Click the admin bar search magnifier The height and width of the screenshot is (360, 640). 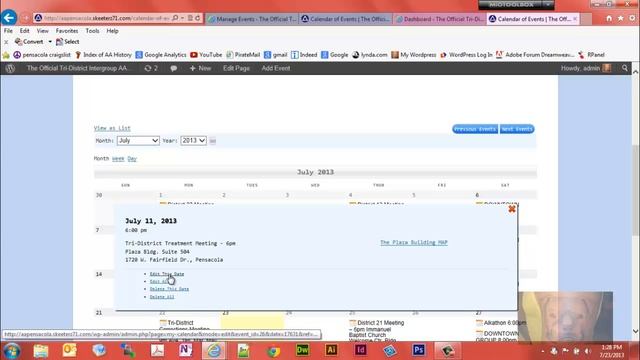[x=625, y=68]
